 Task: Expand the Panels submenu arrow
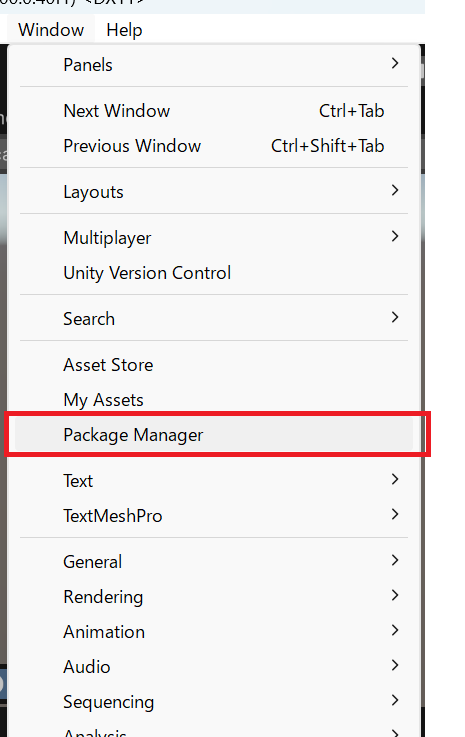[395, 63]
